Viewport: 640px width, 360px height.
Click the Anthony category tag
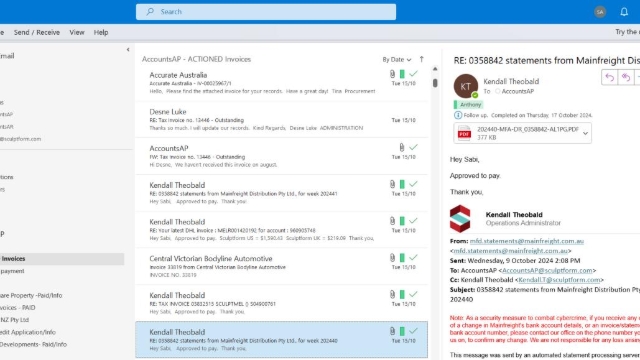click(x=468, y=105)
